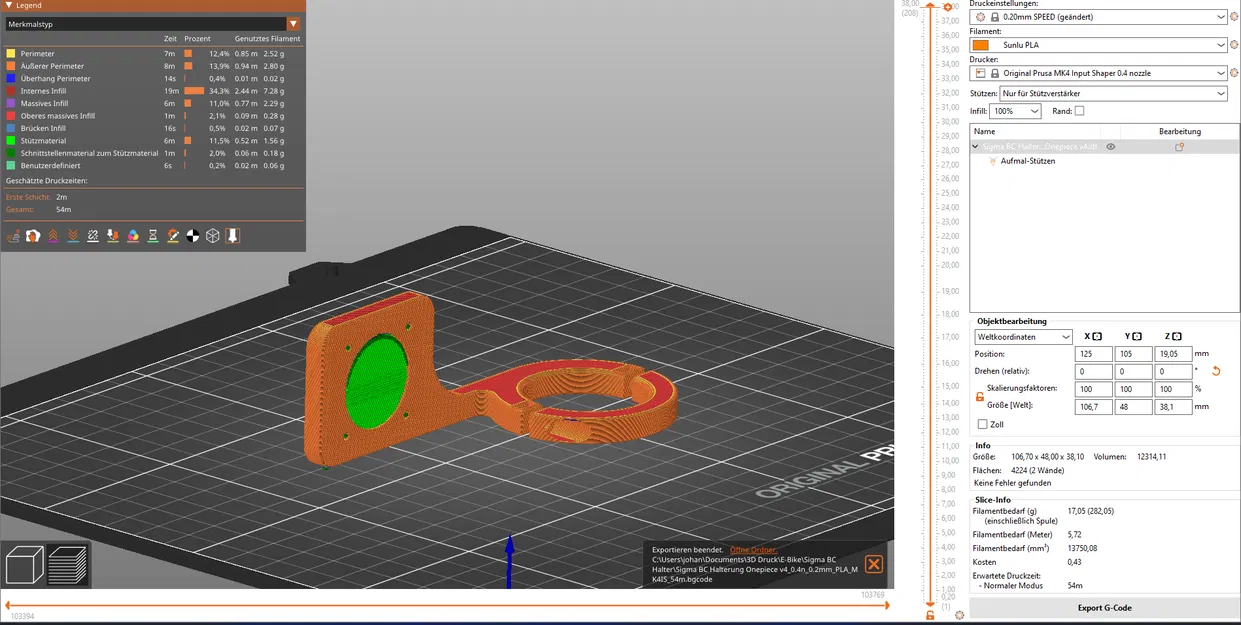Click the object editing icon in Bearbeitung column
The image size is (1241, 625).
1179,147
